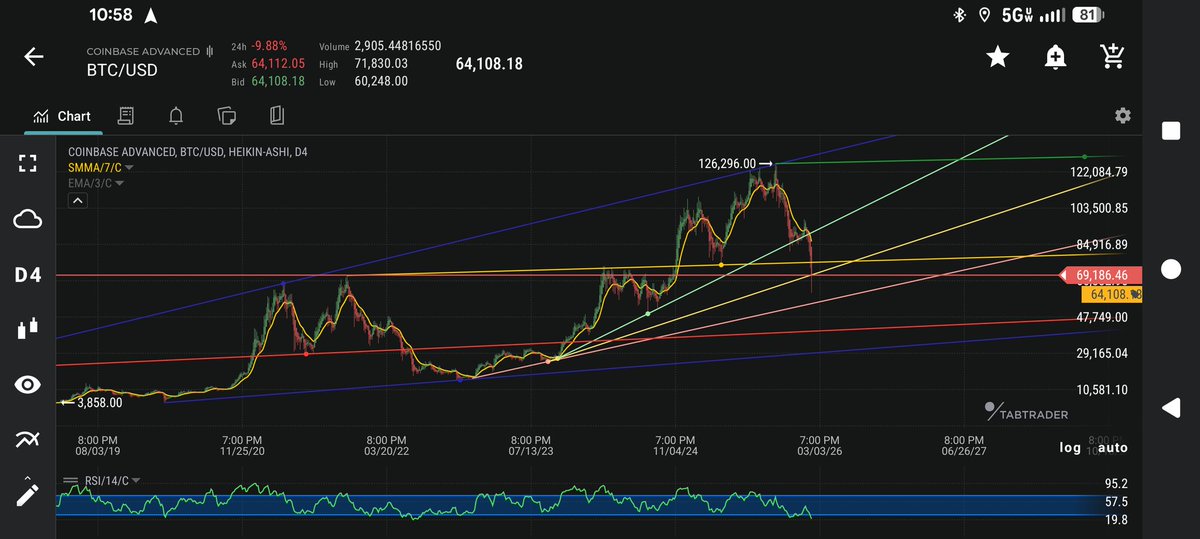Collapse the indicator legend chevron

click(78, 201)
